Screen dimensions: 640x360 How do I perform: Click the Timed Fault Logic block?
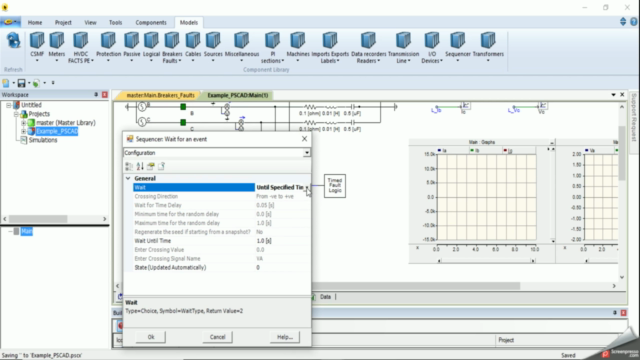[x=335, y=186]
